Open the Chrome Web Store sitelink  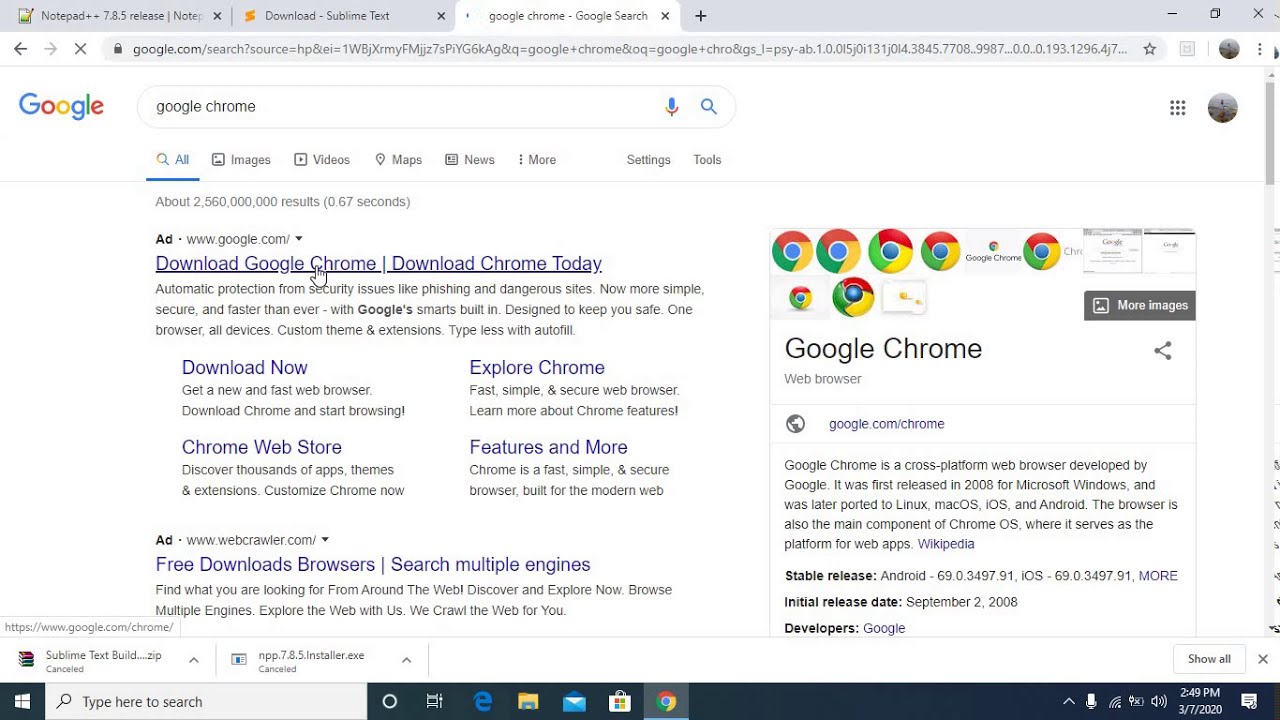pos(262,447)
